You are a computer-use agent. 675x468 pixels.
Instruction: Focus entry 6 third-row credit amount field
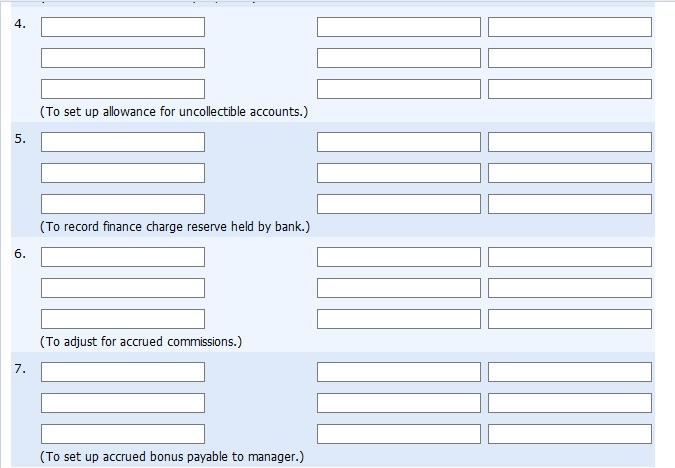coord(570,319)
